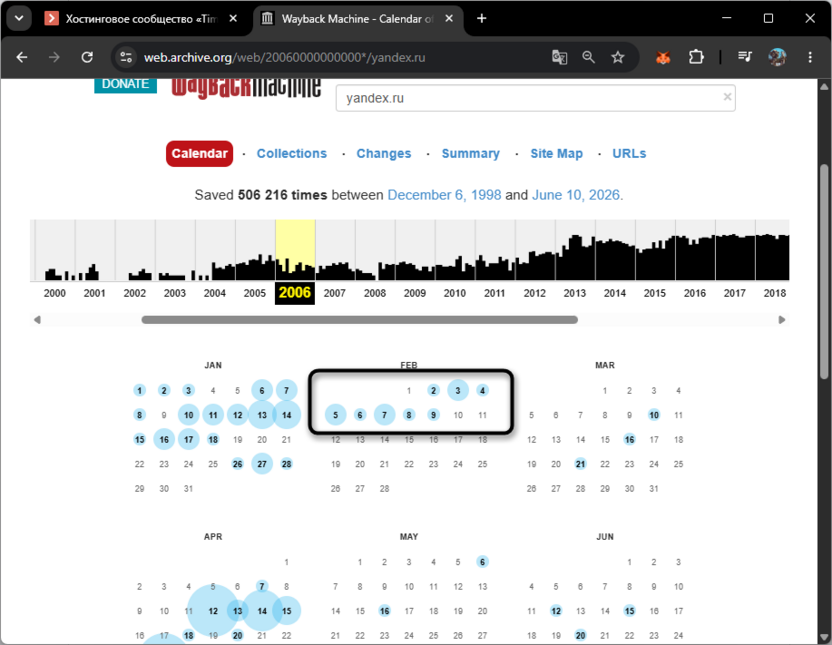Click the timeline right scroll arrow
The height and width of the screenshot is (645, 832).
[x=782, y=320]
